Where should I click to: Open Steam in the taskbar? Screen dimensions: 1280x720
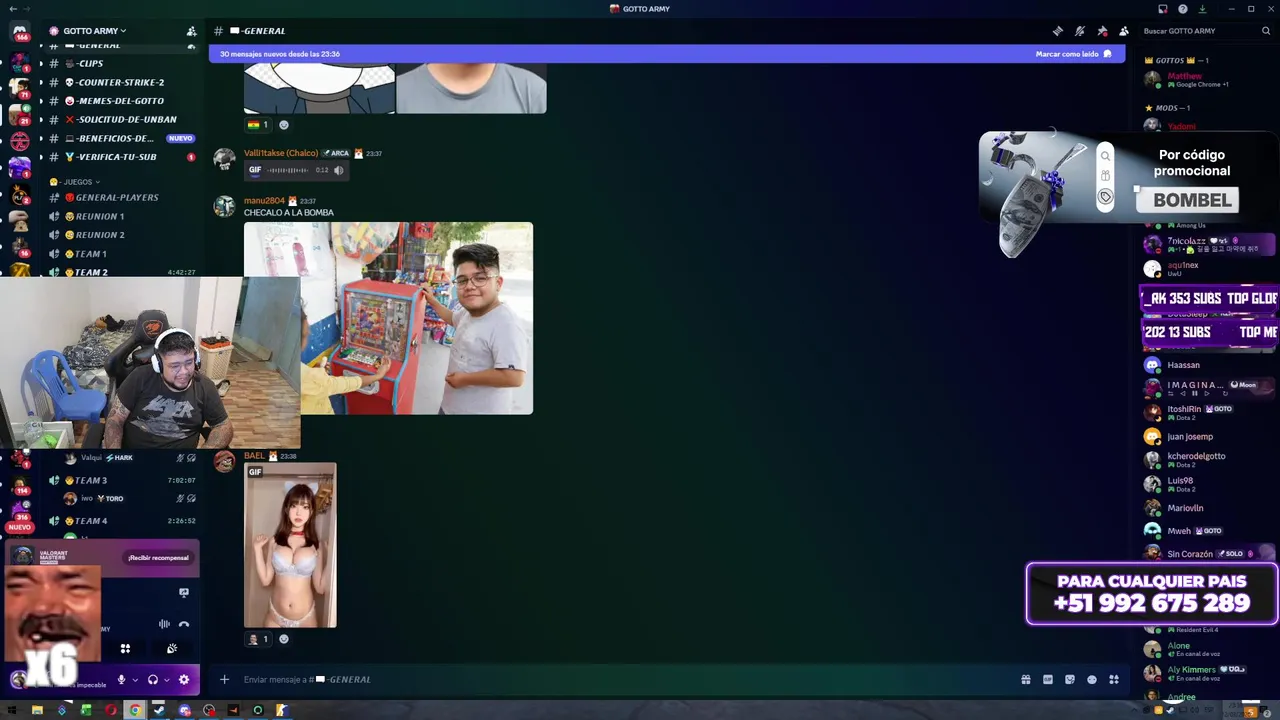[160, 710]
